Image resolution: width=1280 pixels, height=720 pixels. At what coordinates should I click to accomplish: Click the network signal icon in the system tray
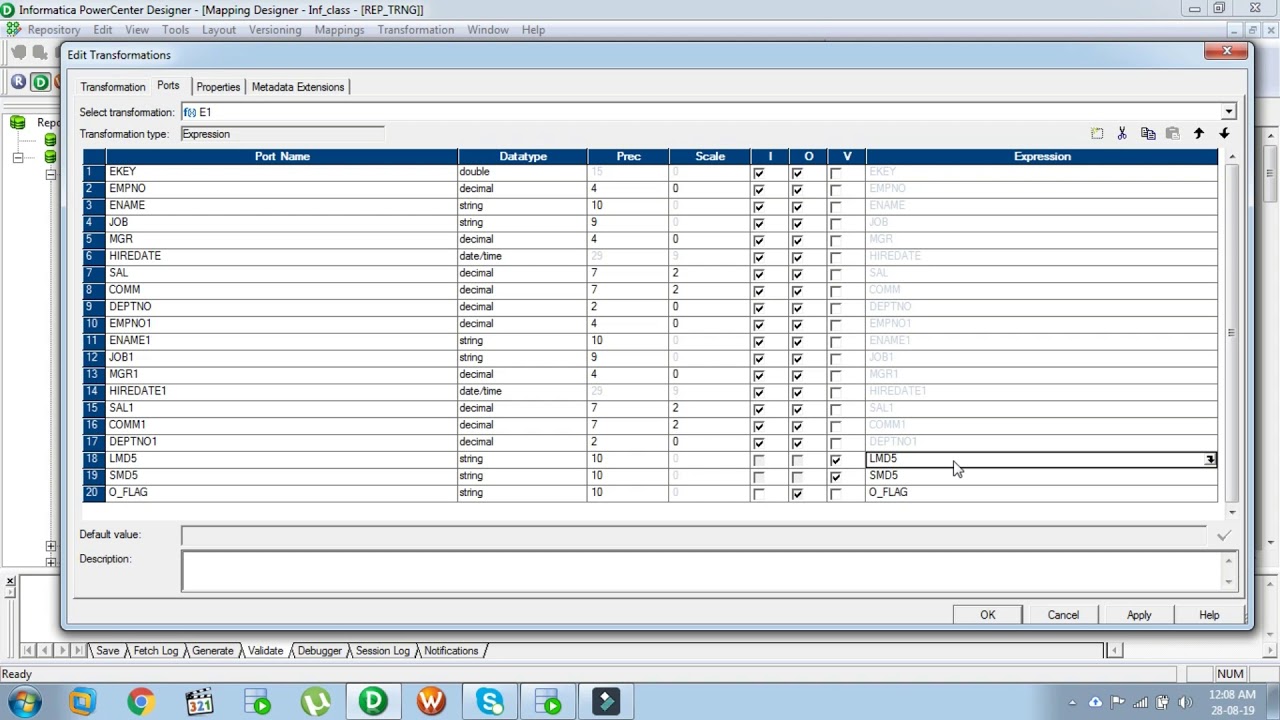tap(1140, 702)
